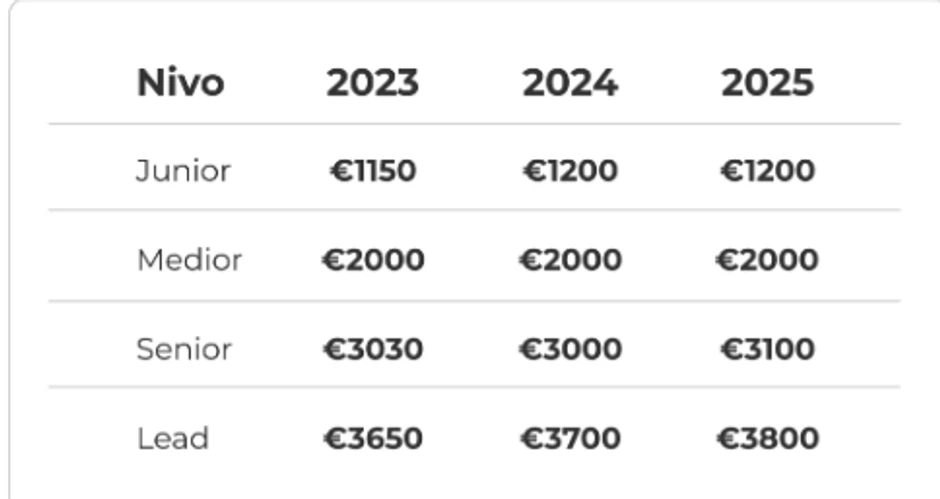Select the Junior 2024 salary cell
The height and width of the screenshot is (499, 940).
click(x=569, y=171)
